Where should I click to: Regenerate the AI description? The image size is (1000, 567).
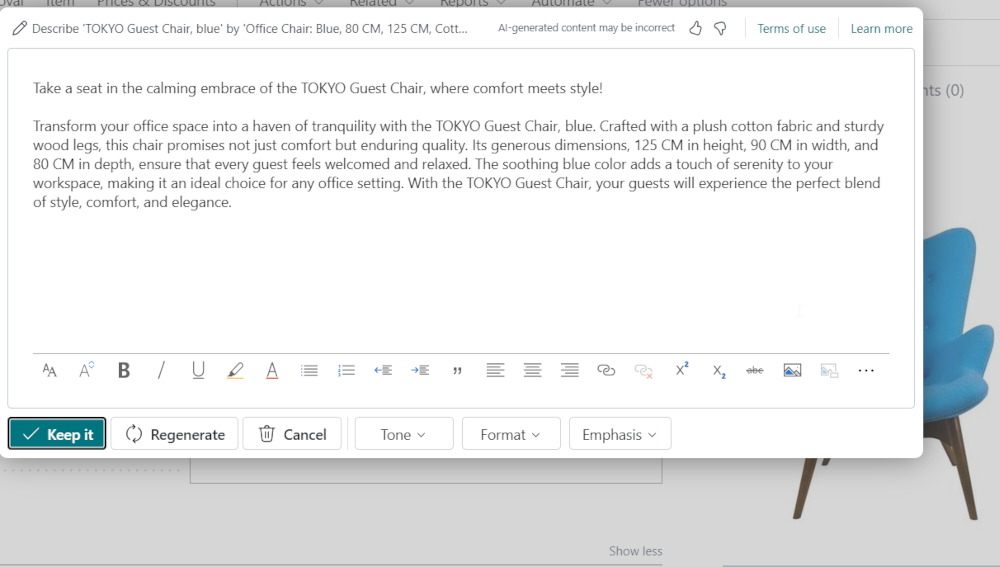(x=174, y=434)
